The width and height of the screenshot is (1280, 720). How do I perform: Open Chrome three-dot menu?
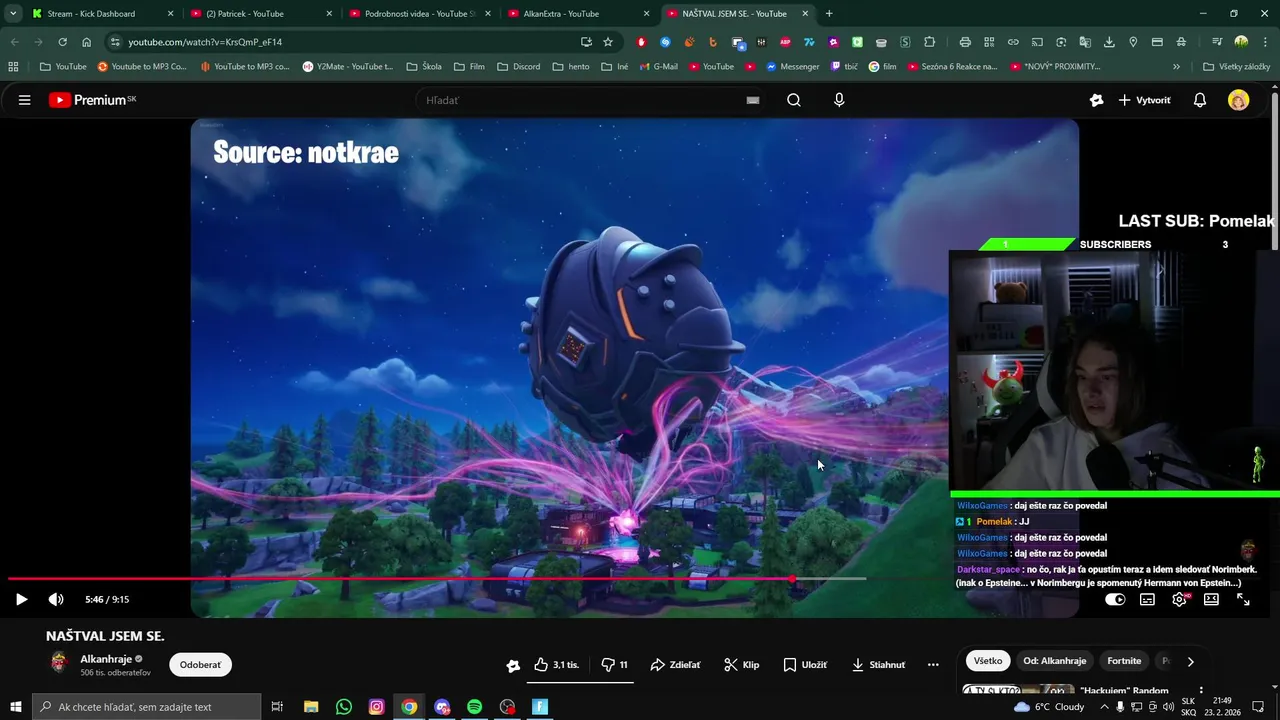pyautogui.click(x=1265, y=42)
